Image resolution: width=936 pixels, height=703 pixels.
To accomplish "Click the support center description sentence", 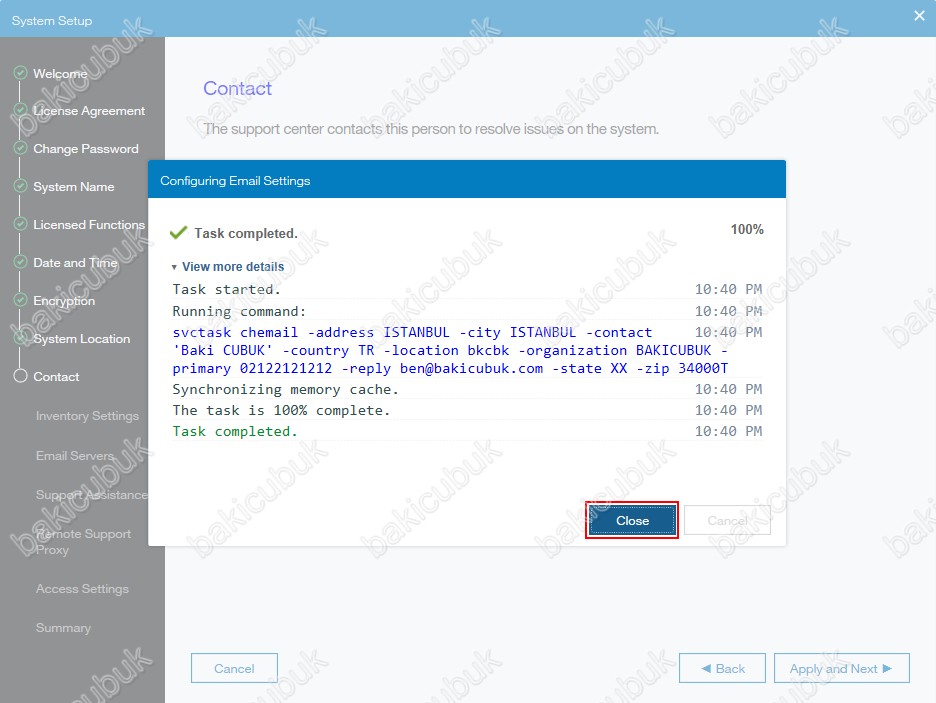I will pos(431,129).
